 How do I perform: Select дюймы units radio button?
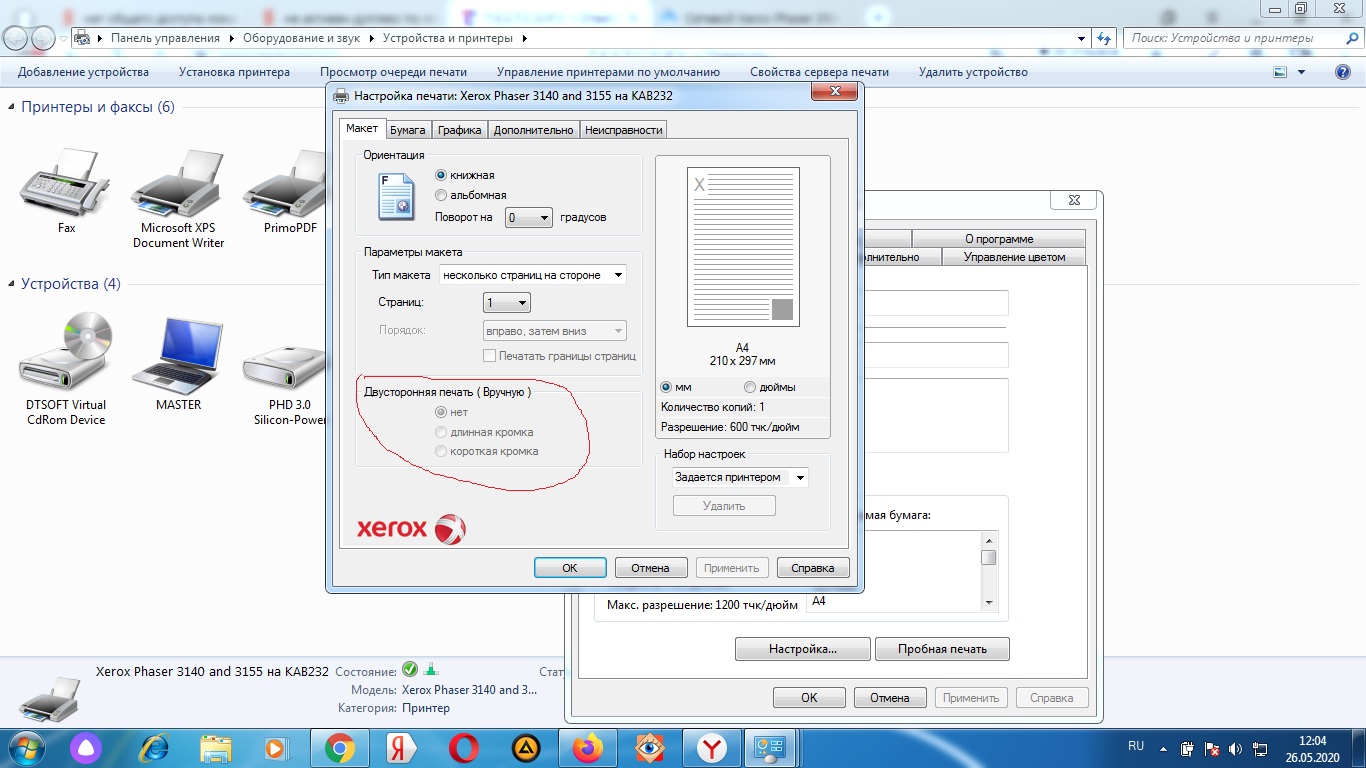[750, 387]
